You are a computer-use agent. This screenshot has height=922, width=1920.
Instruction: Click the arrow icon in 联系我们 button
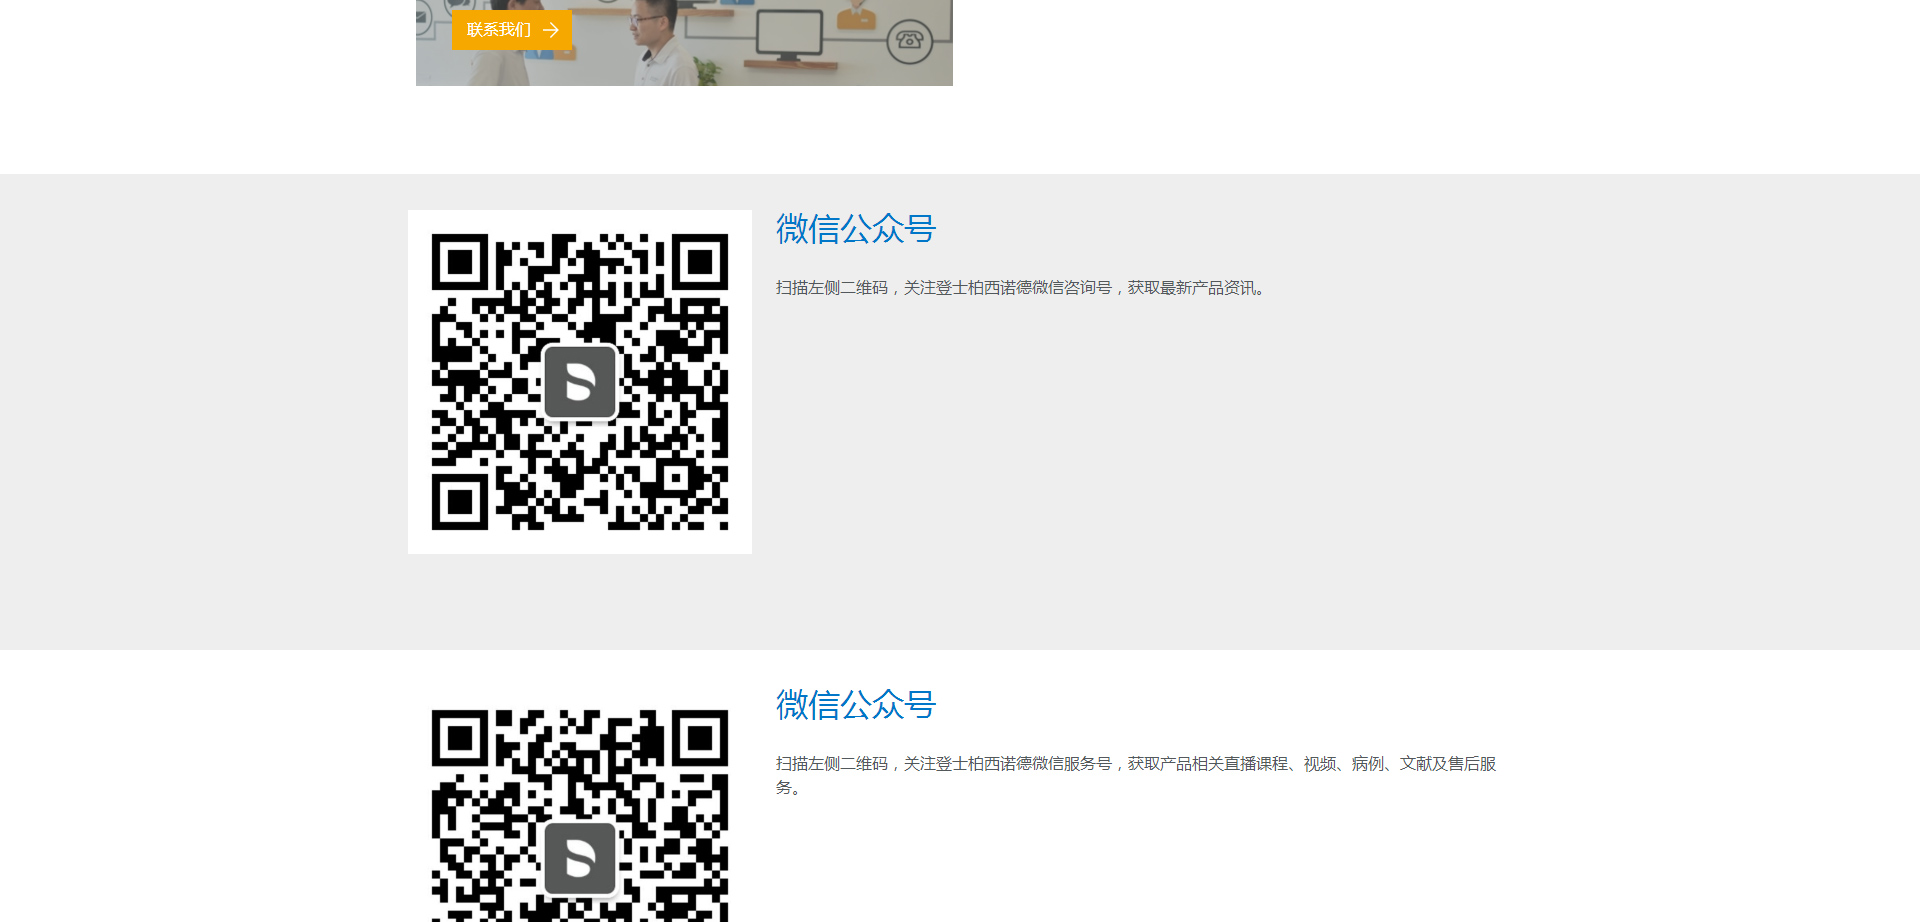click(551, 30)
